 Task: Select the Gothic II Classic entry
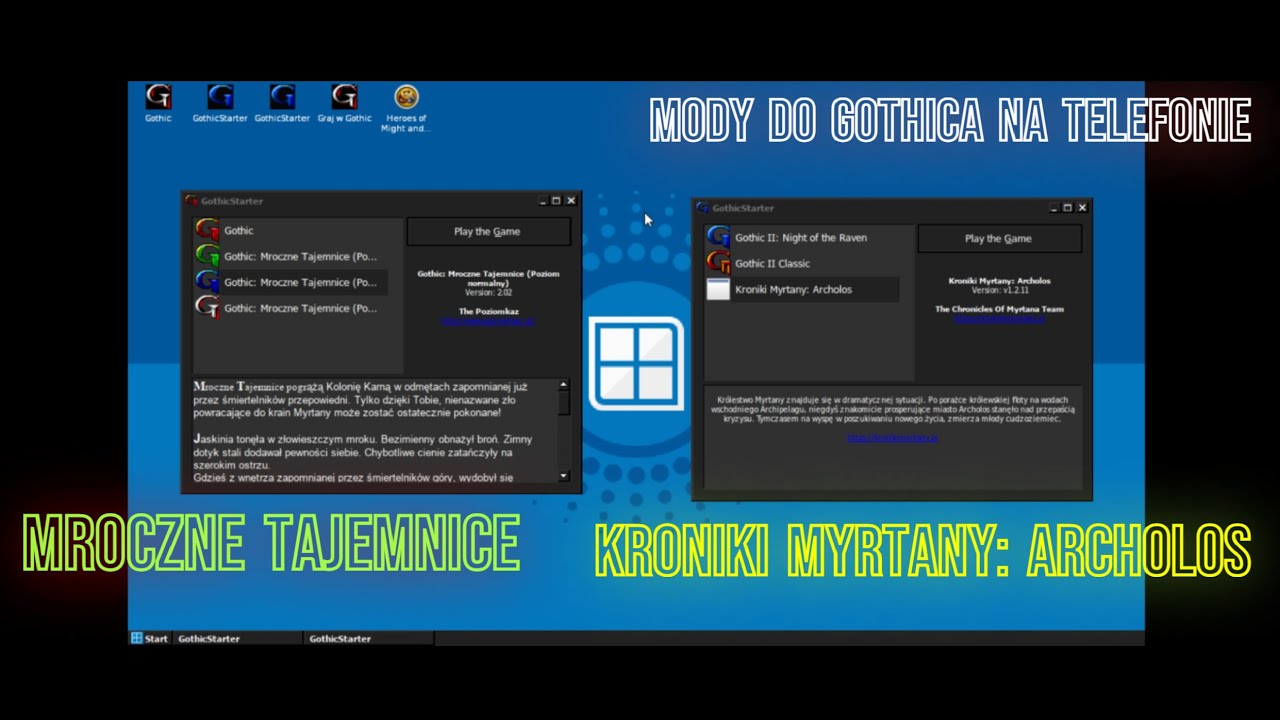coord(802,263)
